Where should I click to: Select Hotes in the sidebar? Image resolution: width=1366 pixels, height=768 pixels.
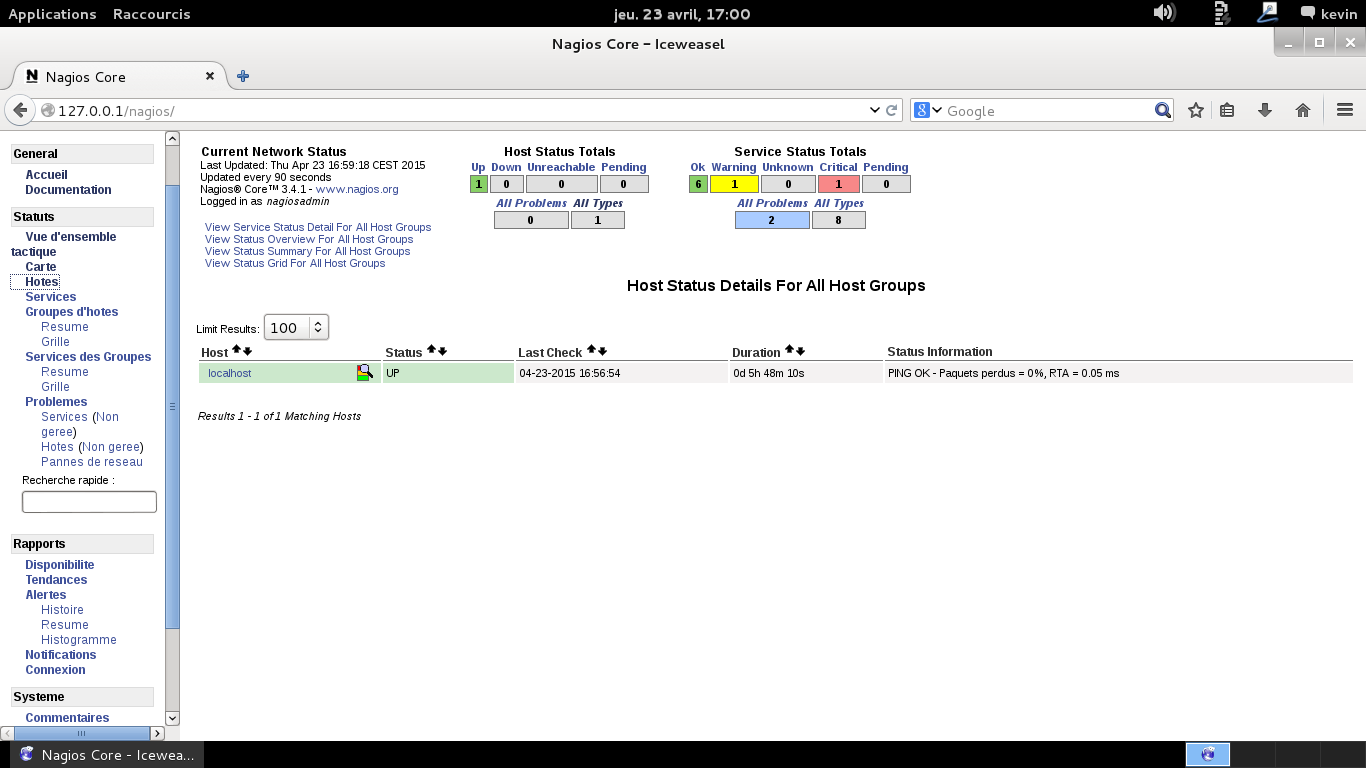[42, 282]
